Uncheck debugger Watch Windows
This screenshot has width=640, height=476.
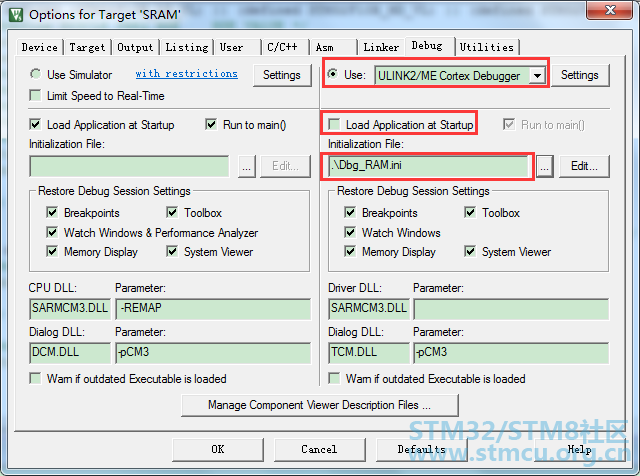click(x=350, y=232)
